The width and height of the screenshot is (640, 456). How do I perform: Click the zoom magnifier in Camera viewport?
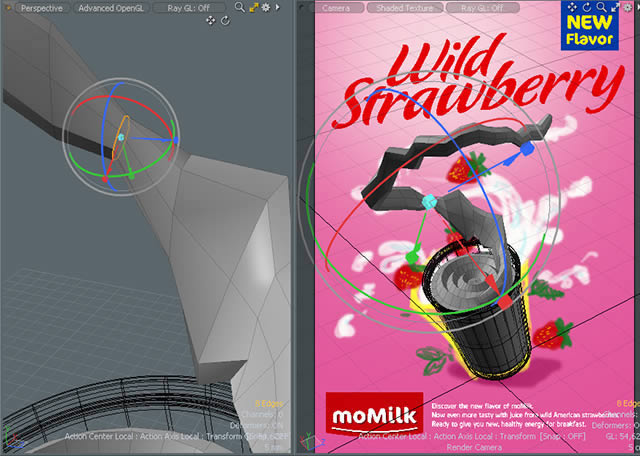click(x=601, y=7)
